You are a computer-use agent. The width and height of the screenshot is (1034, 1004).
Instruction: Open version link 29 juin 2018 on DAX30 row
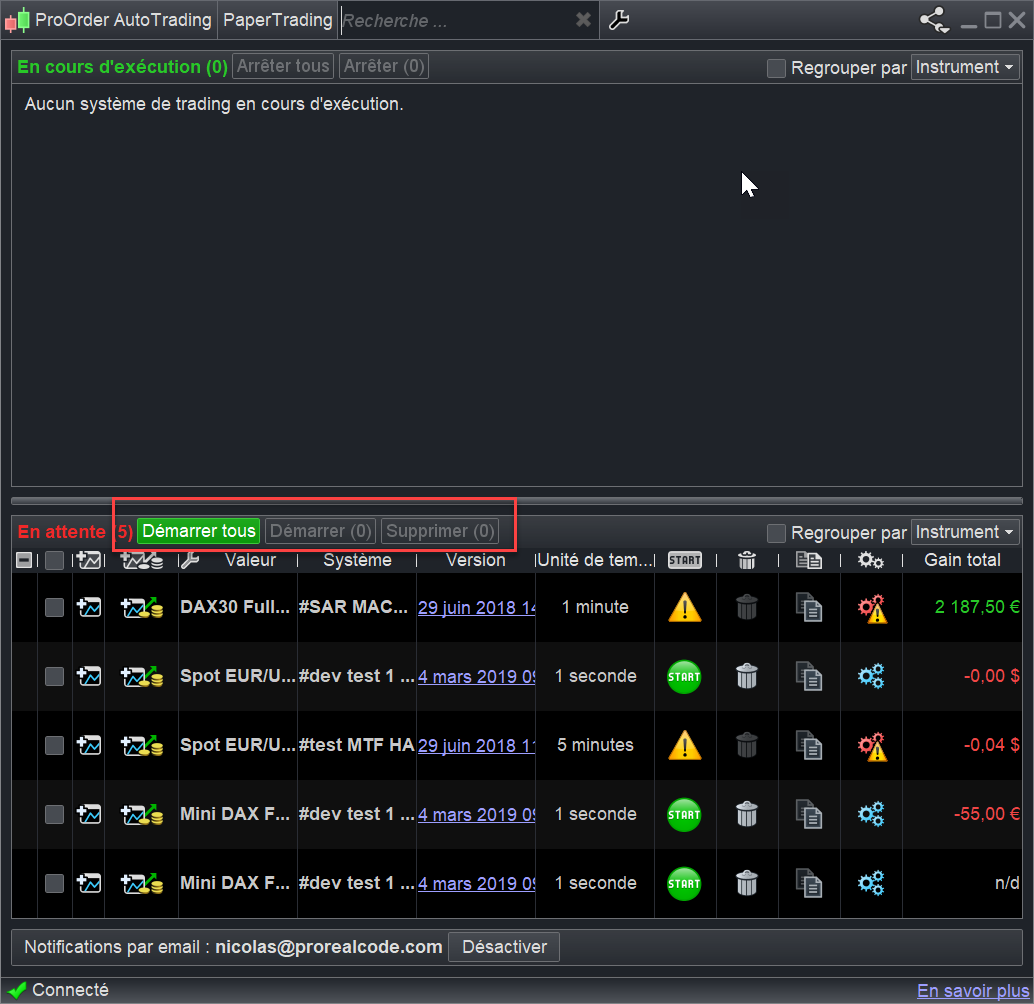(476, 607)
